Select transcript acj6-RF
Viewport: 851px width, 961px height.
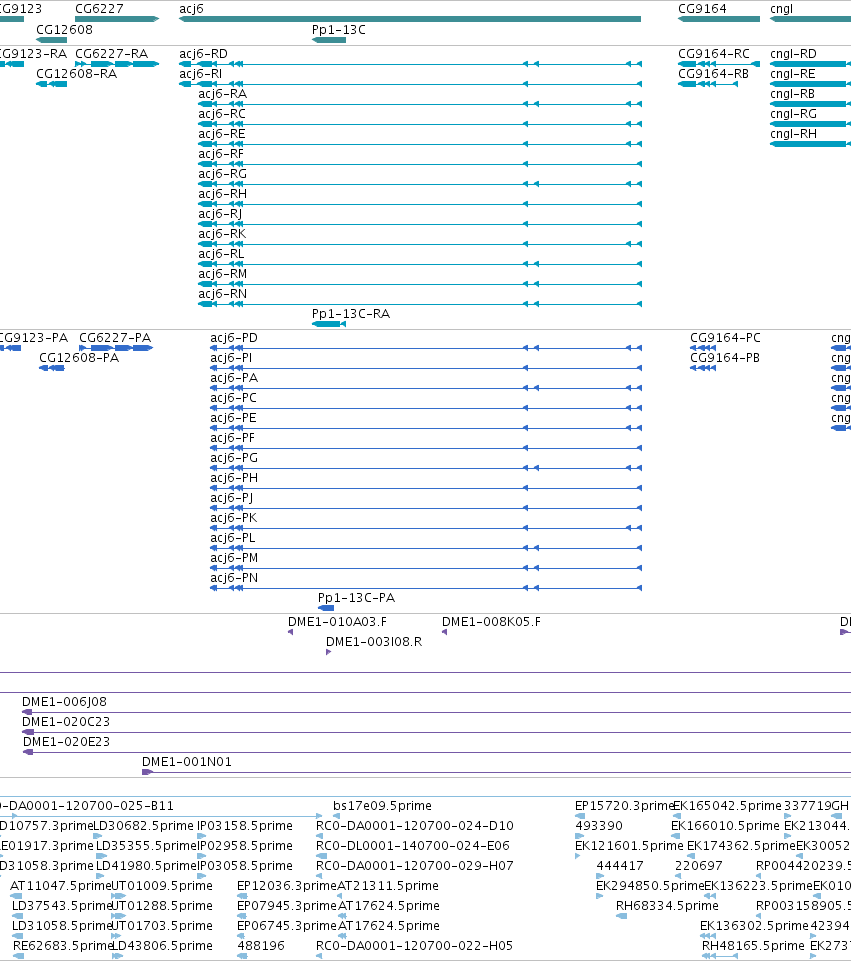[221, 154]
